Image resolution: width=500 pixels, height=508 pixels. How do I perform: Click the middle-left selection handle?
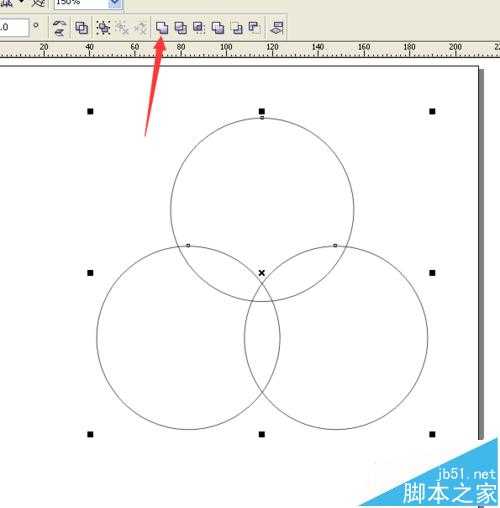click(90, 273)
